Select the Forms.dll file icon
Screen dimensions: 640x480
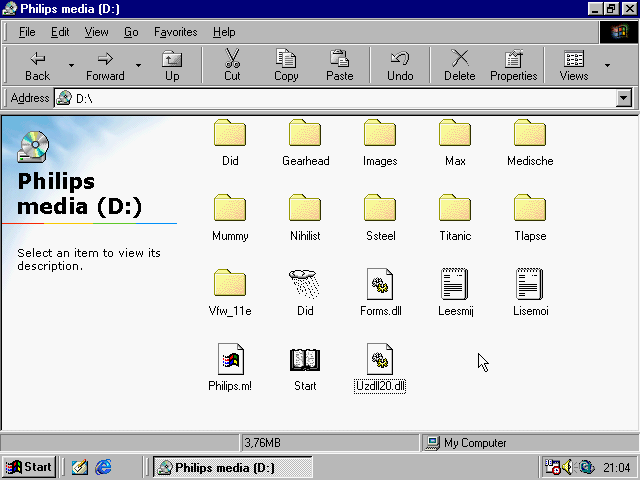pos(380,285)
